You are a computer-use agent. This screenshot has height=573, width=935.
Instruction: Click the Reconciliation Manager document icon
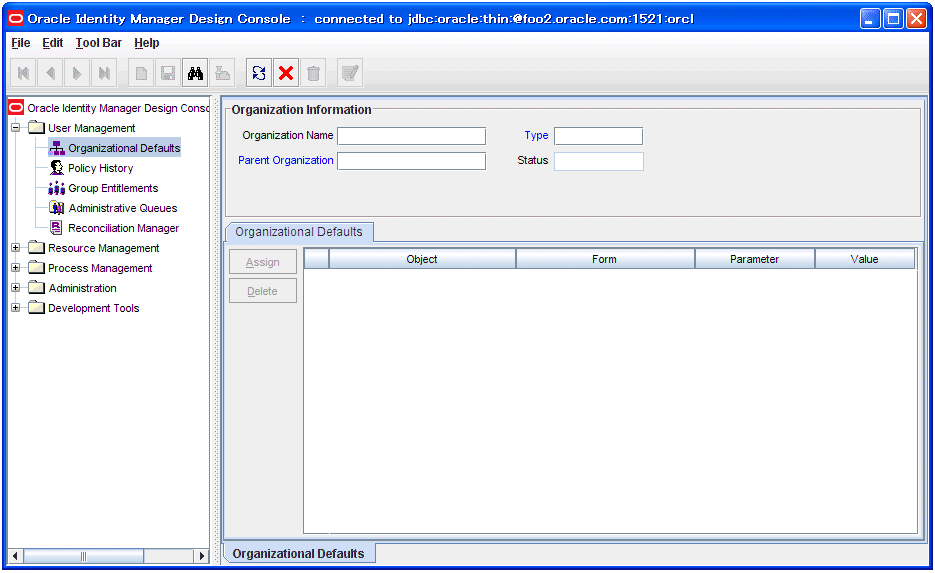click(57, 228)
